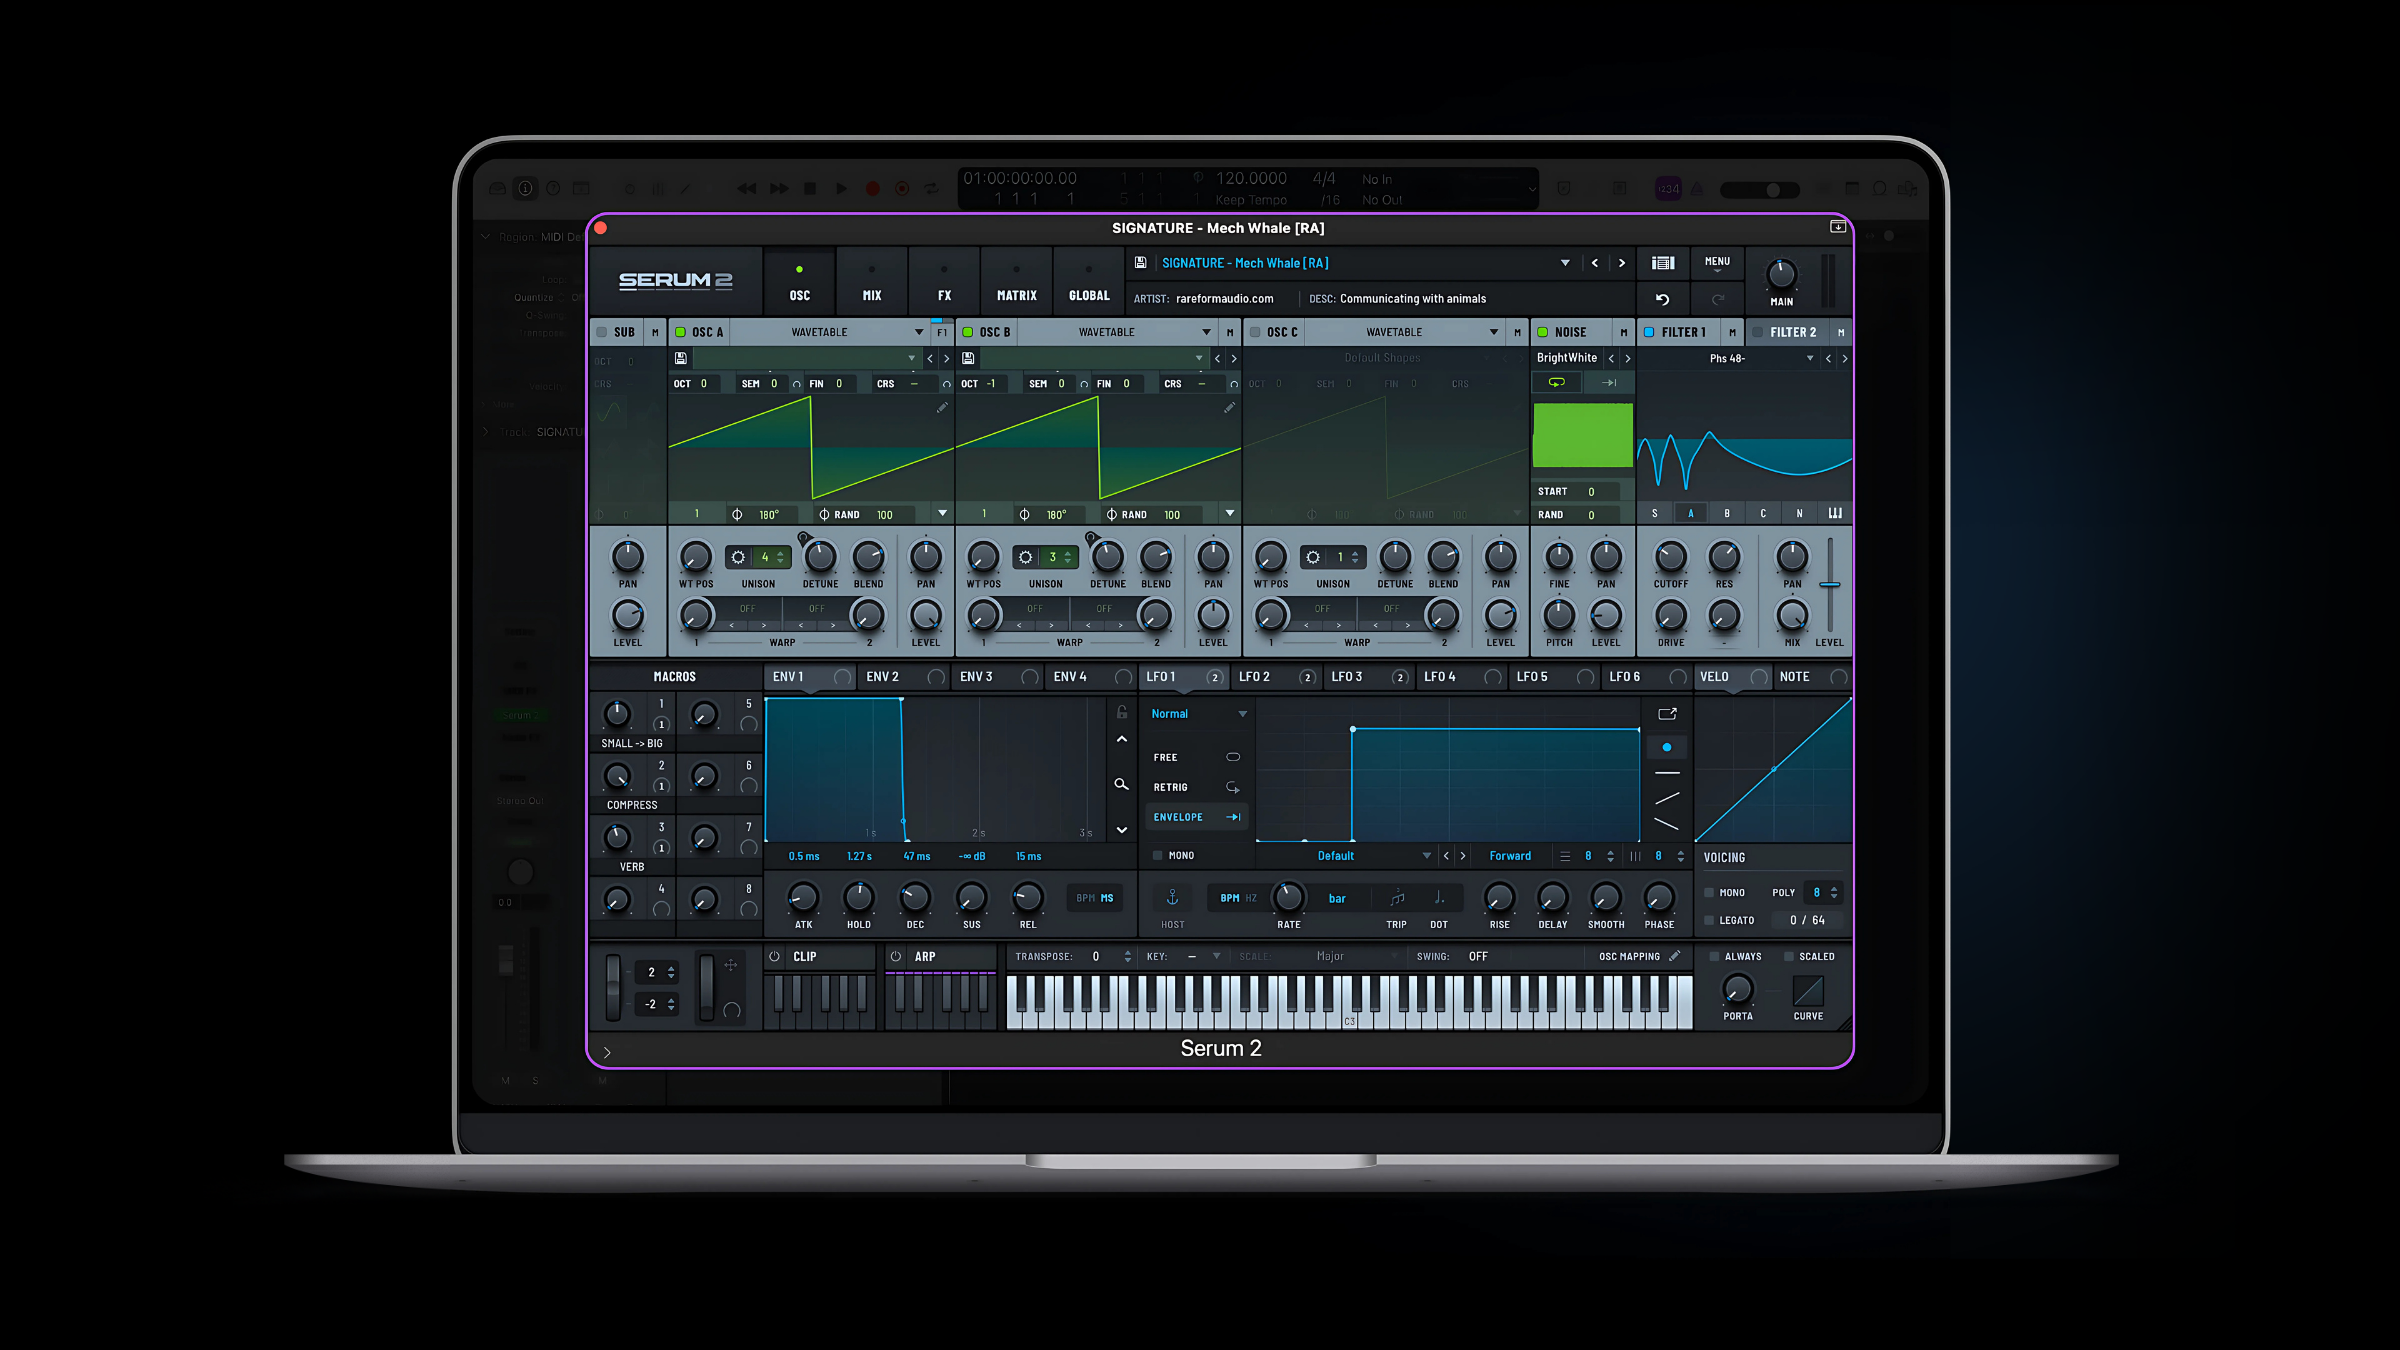
Task: Click the Forward LFO direction label
Action: pos(1510,856)
